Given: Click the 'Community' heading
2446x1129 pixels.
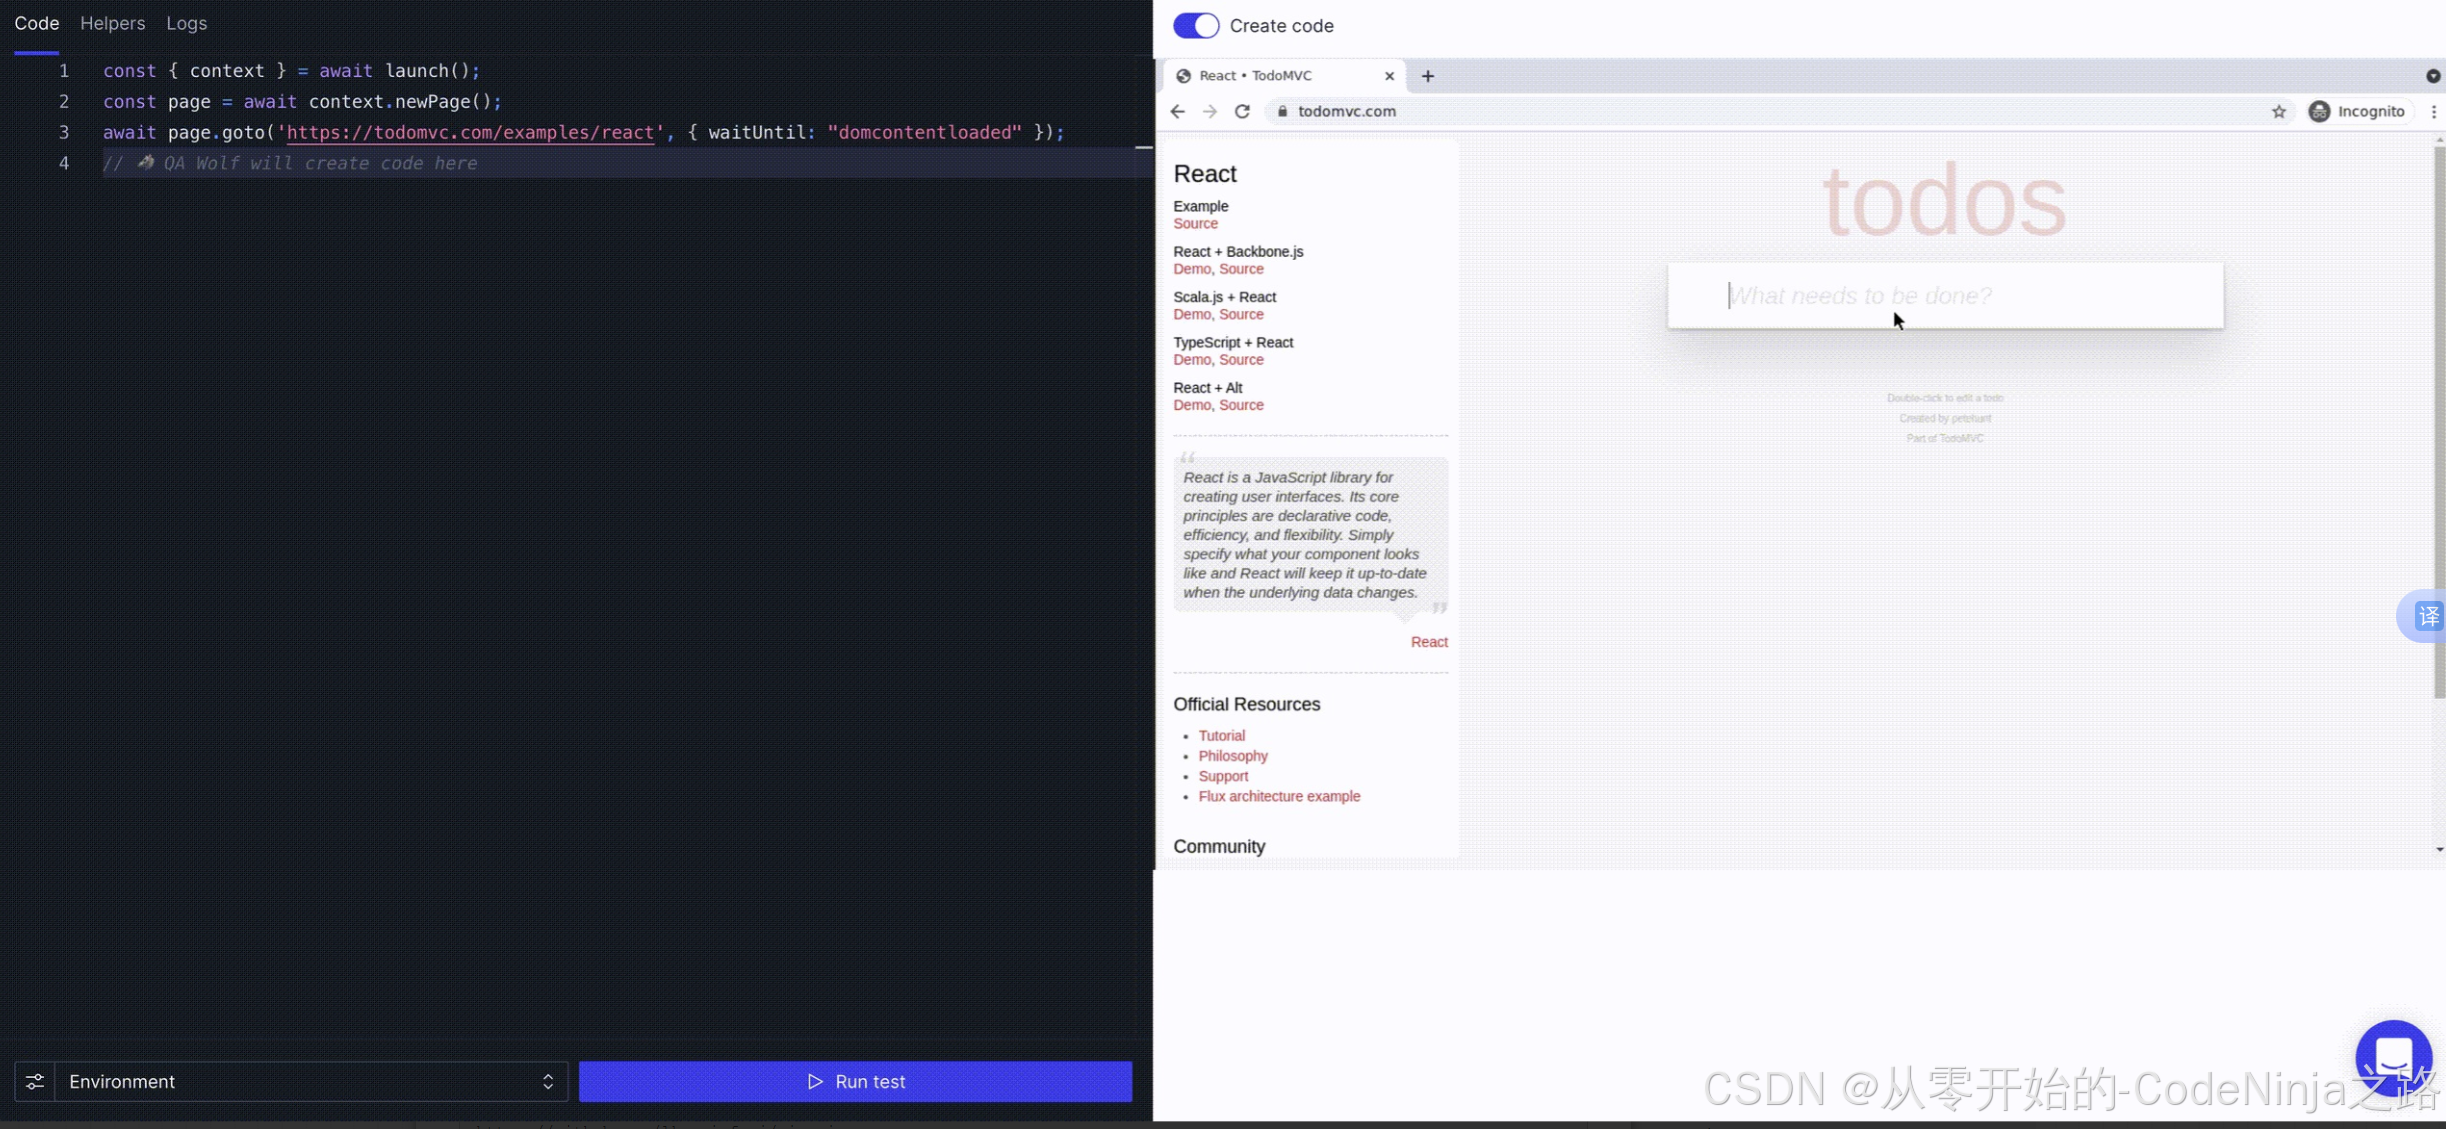Looking at the screenshot, I should pos(1219,847).
